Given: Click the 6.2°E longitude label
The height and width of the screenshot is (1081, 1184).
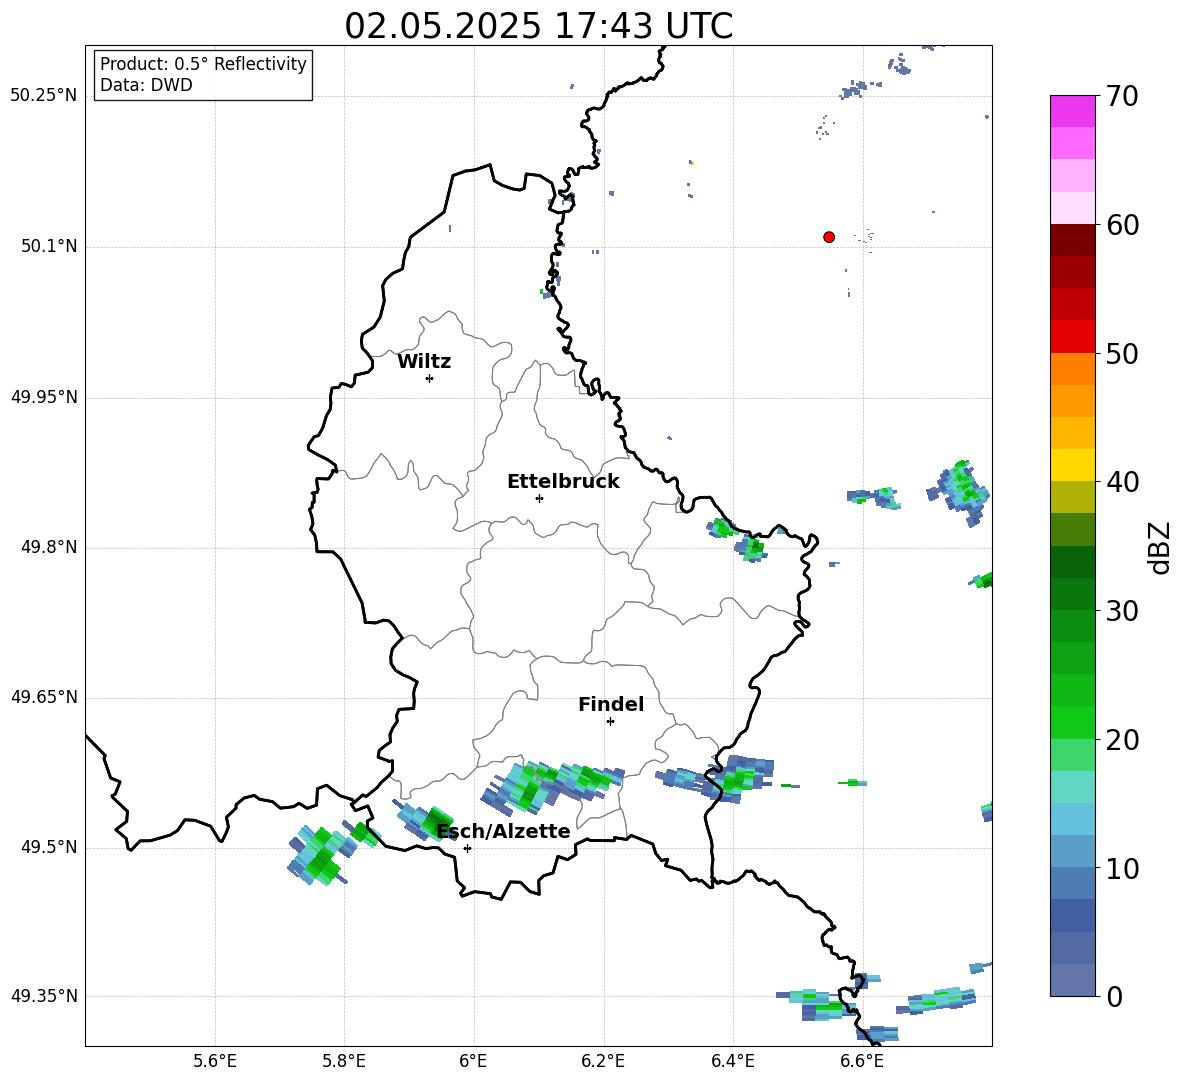Looking at the screenshot, I should 603,1061.
